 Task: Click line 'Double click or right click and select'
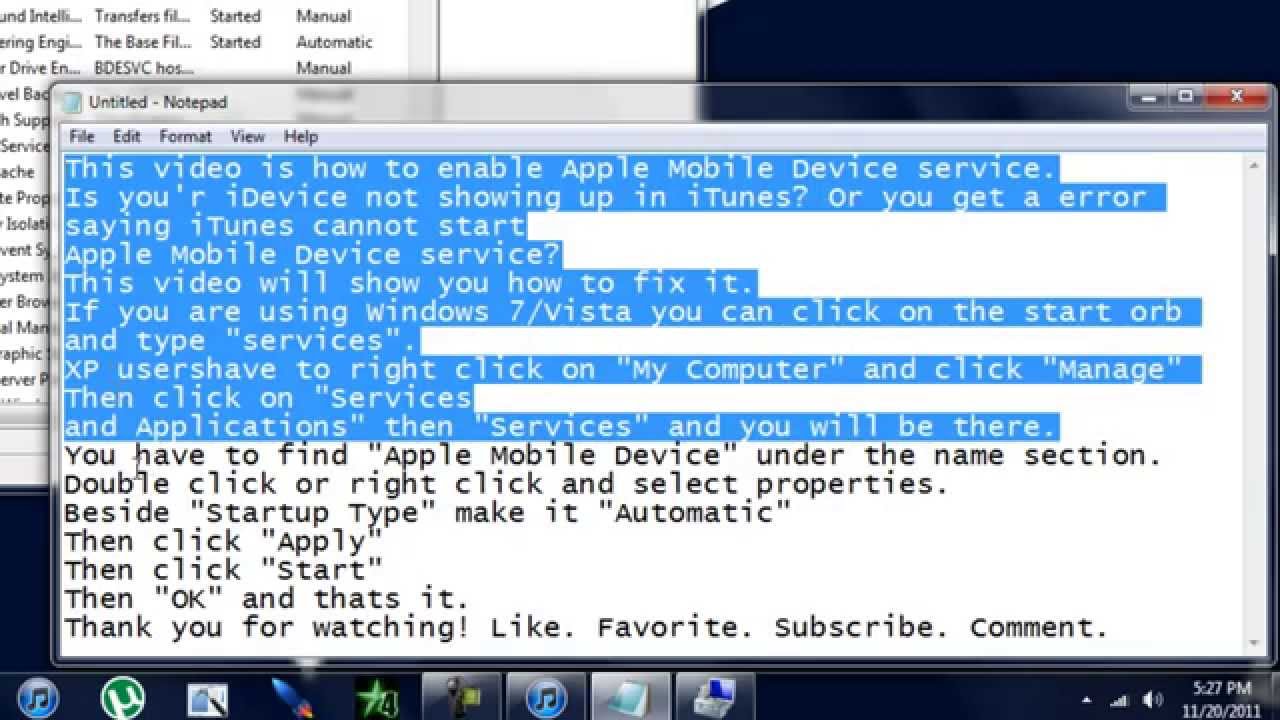tap(506, 484)
